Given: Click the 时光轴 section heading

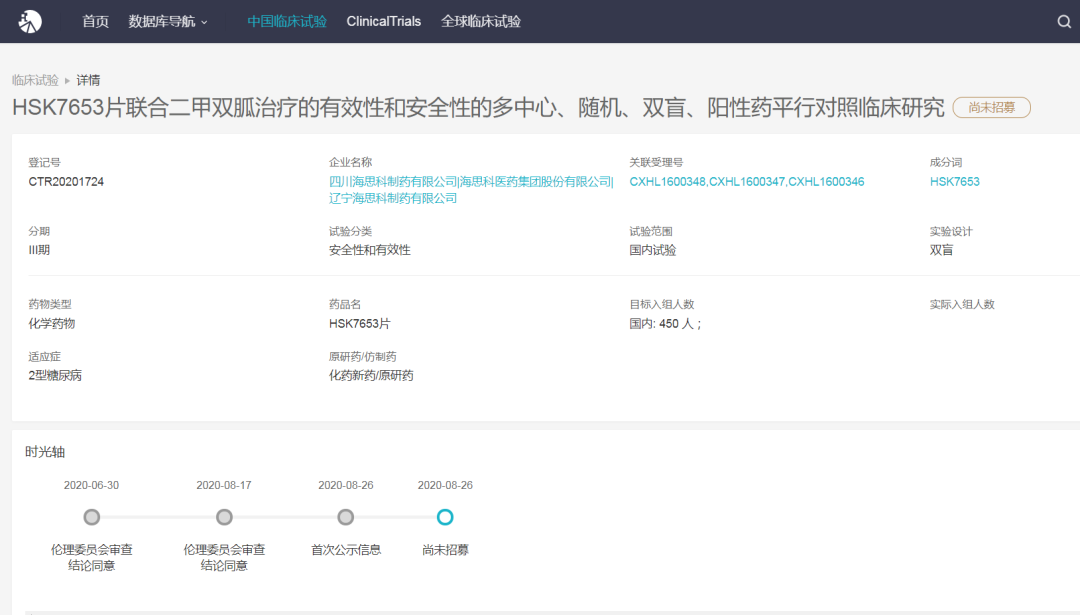Looking at the screenshot, I should point(45,452).
